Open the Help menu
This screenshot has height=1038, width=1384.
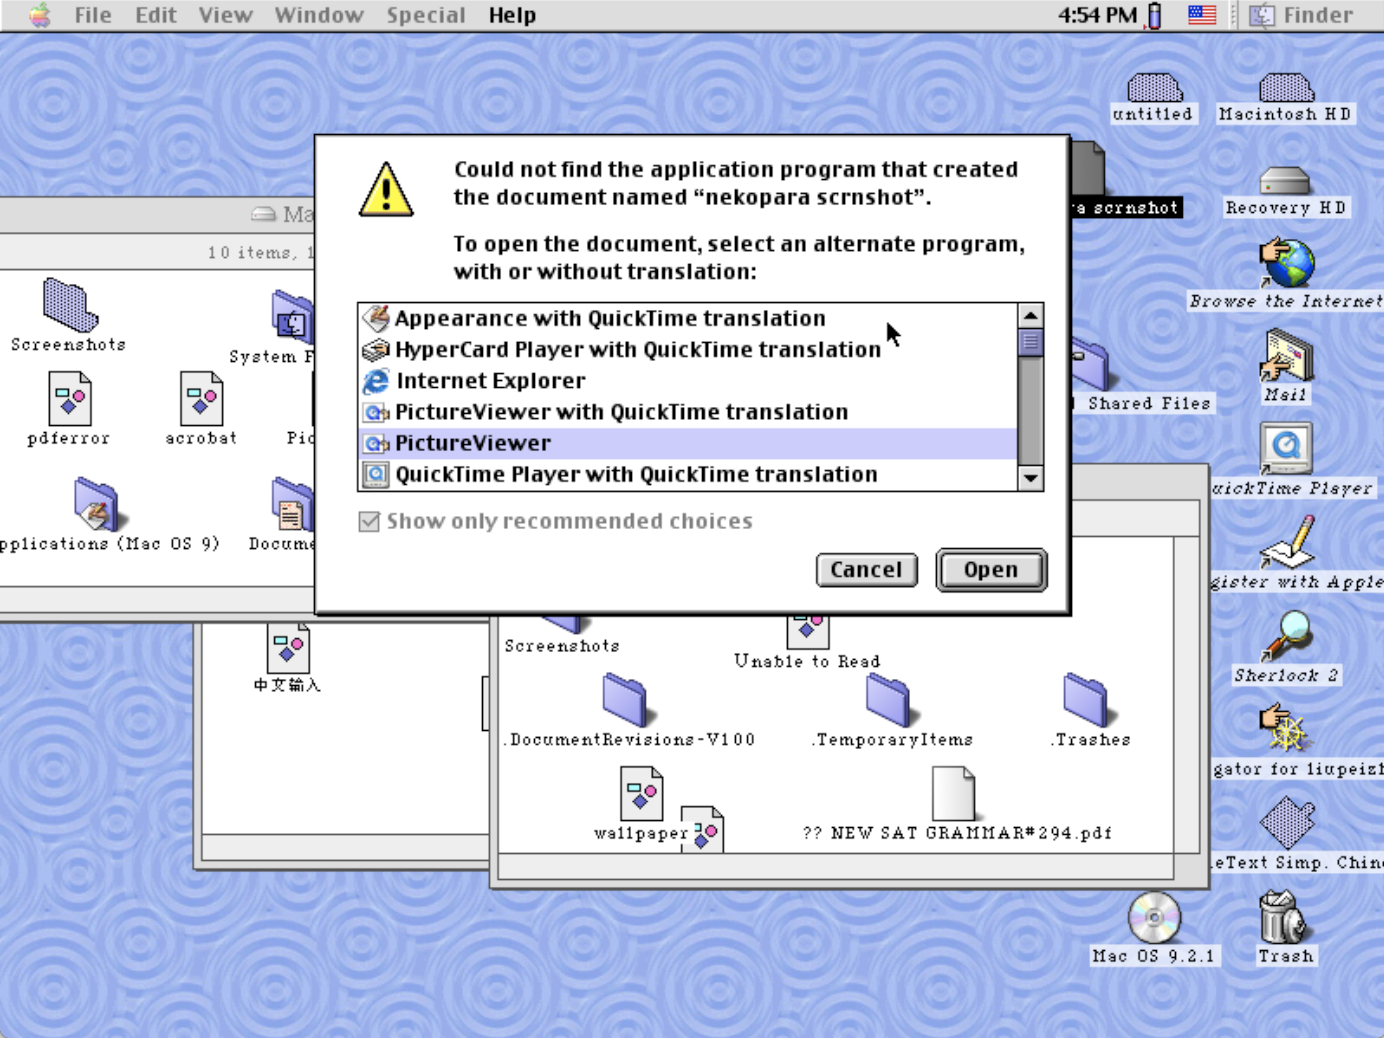pos(512,15)
